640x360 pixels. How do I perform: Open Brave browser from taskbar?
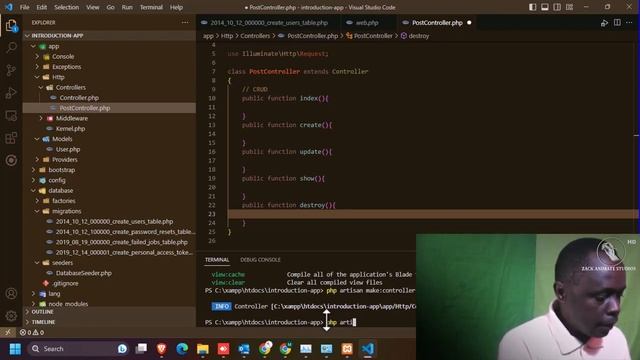tap(162, 349)
